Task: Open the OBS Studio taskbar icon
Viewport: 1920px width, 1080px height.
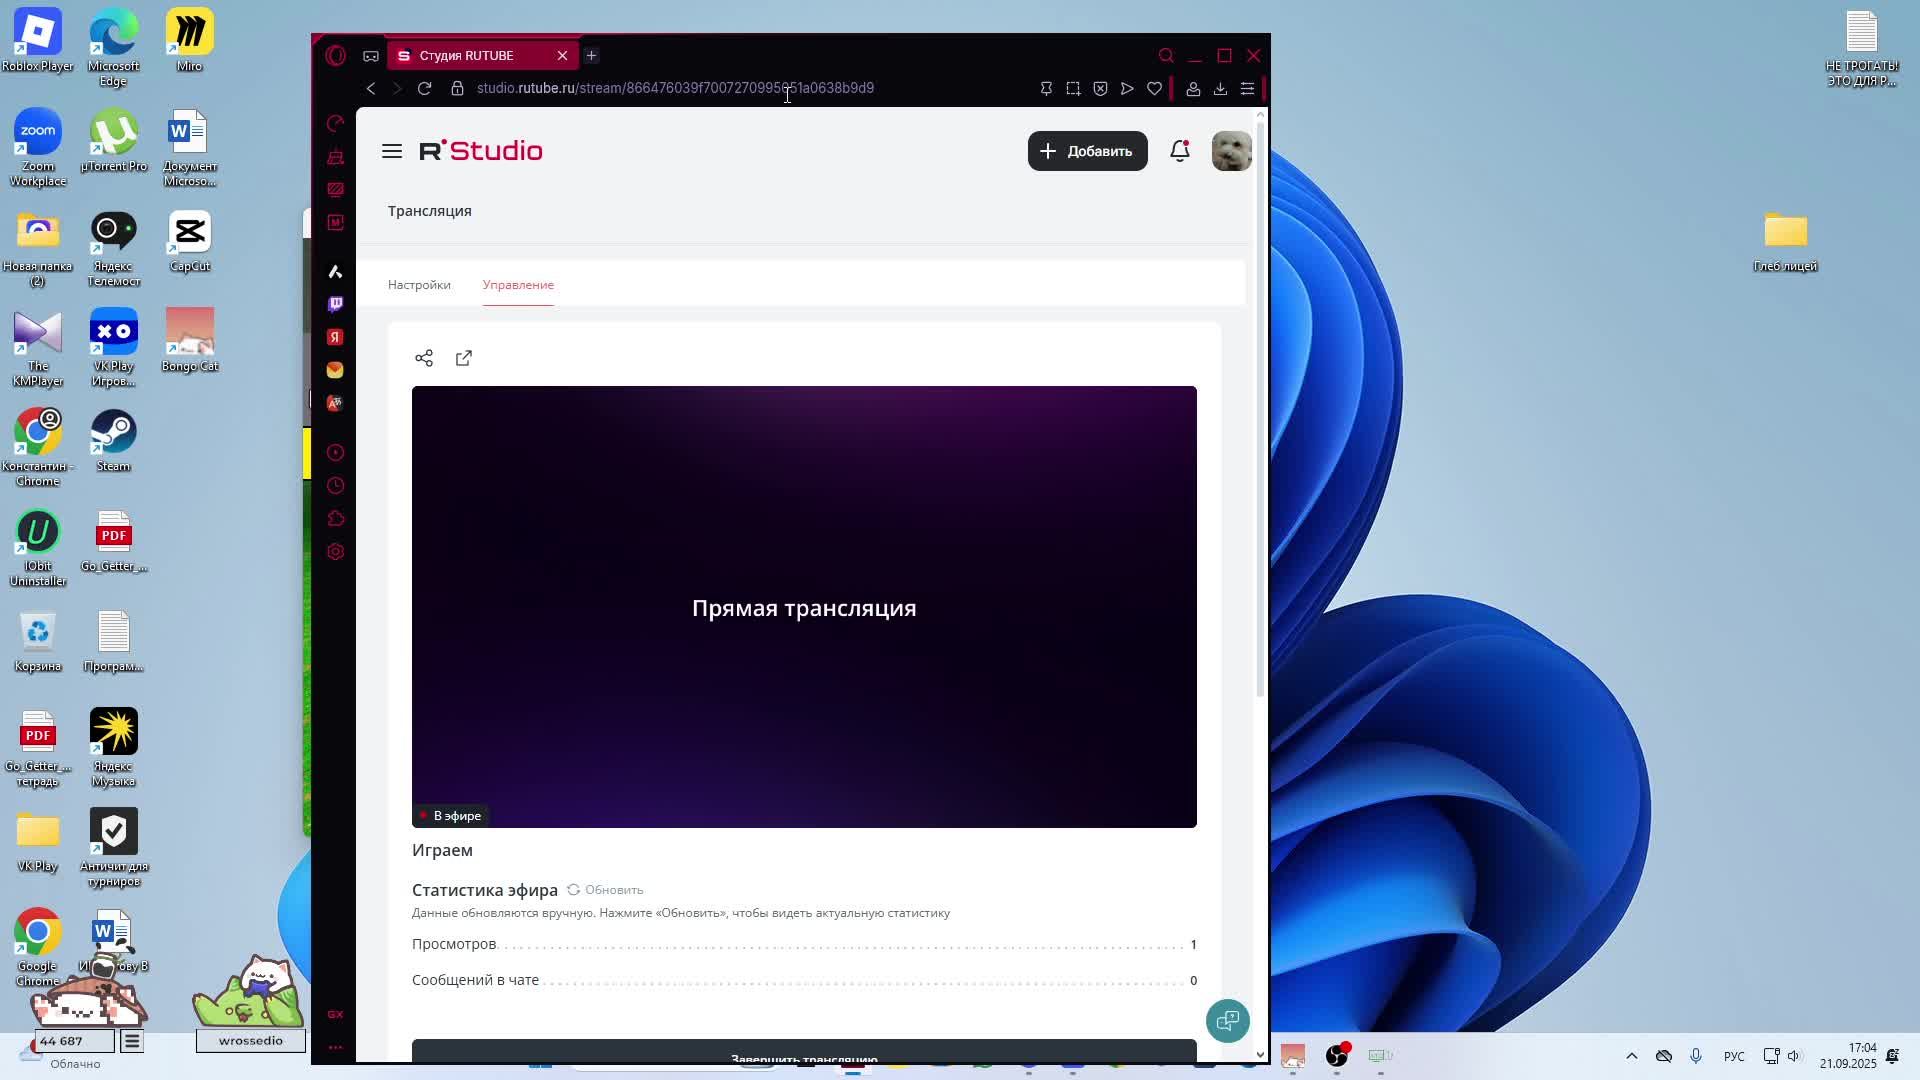Action: (x=1337, y=1056)
